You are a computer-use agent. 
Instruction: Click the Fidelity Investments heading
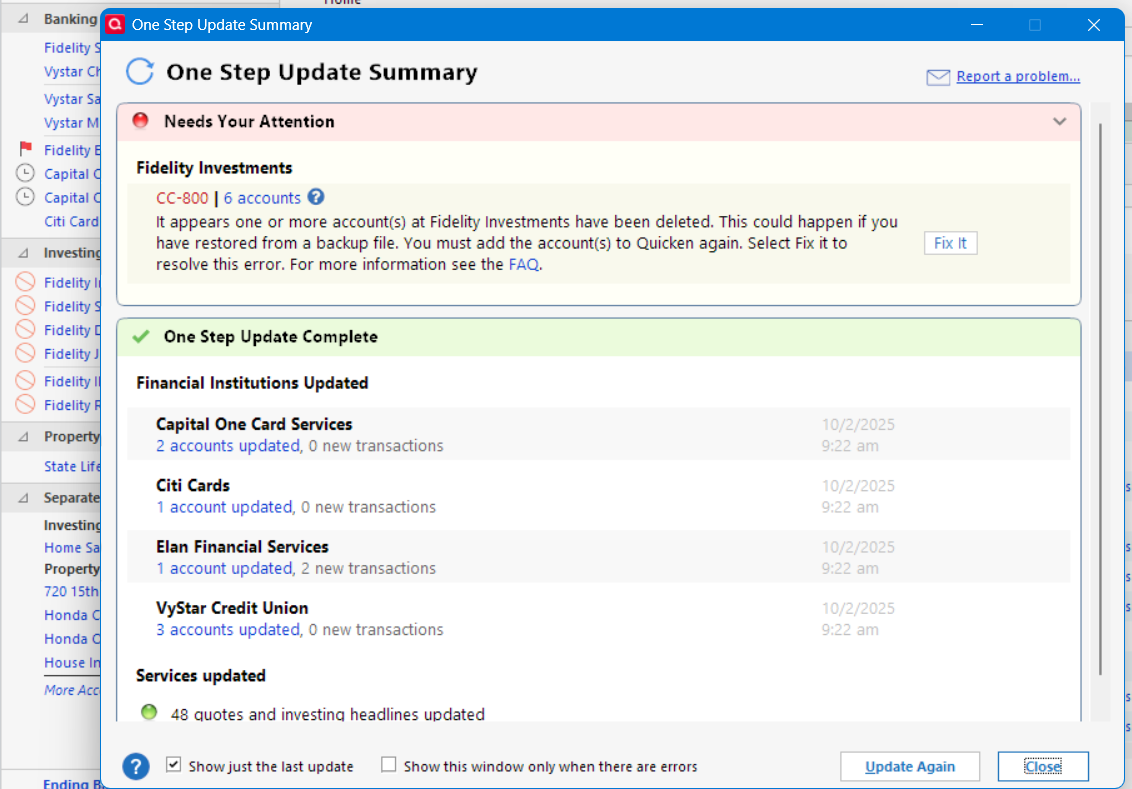[214, 168]
